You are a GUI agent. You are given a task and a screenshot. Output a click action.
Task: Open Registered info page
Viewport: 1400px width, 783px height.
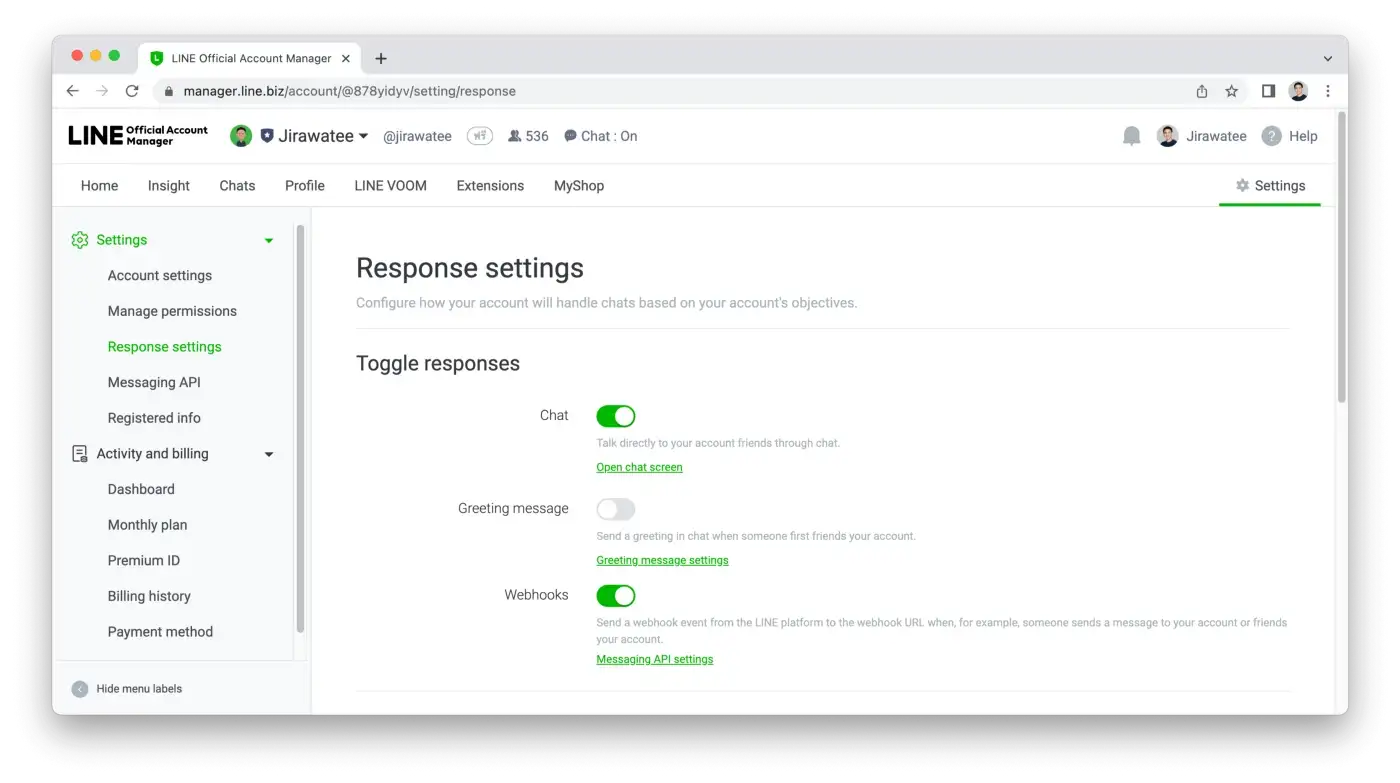pyautogui.click(x=154, y=418)
